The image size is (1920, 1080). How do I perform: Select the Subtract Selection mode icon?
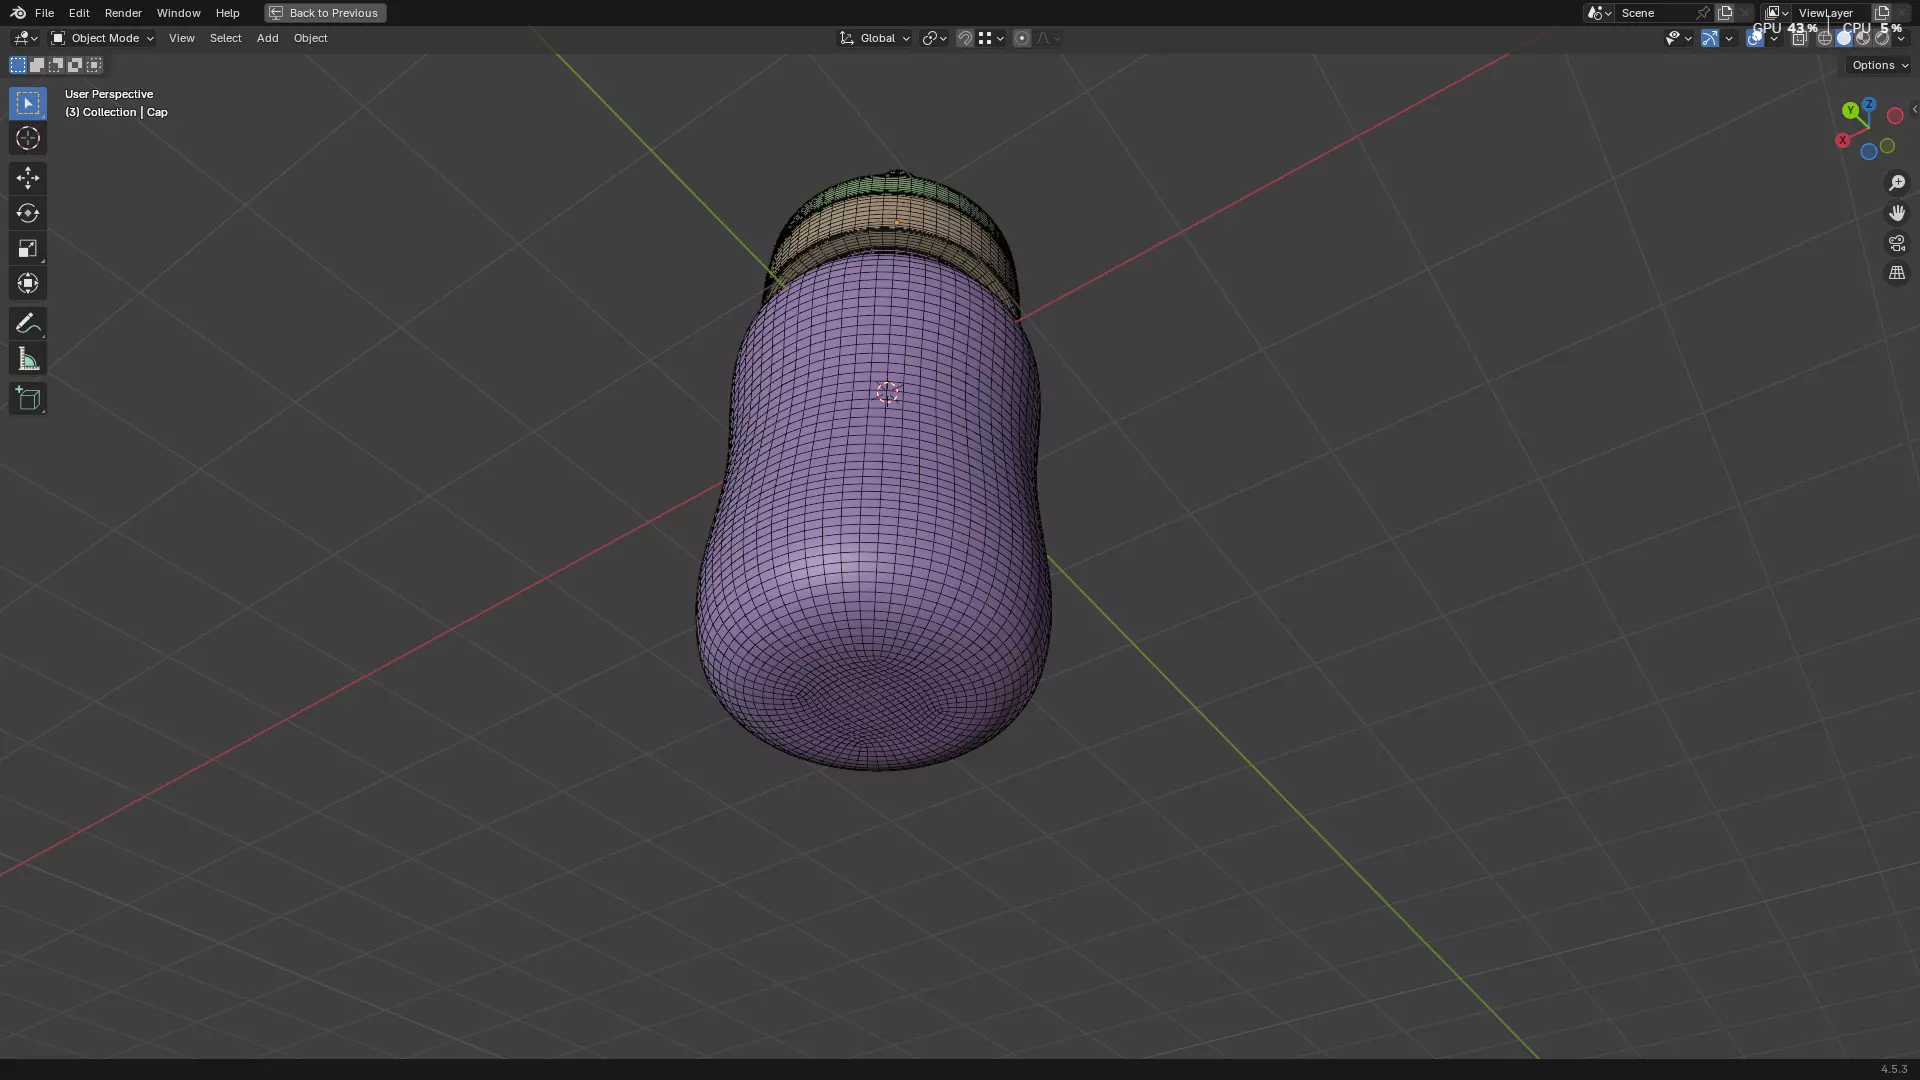56,65
